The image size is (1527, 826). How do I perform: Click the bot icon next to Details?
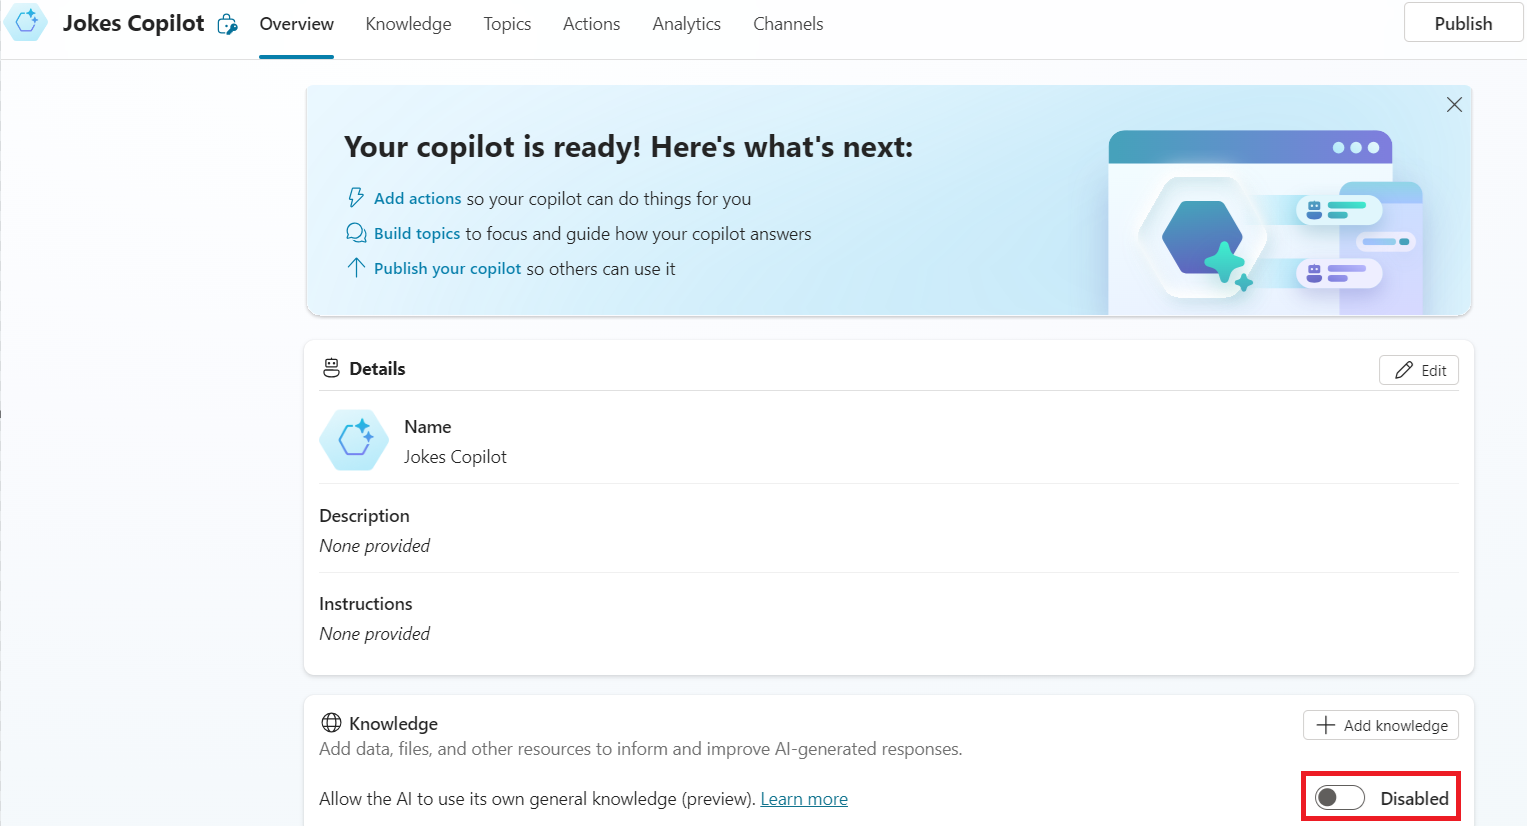coord(331,369)
